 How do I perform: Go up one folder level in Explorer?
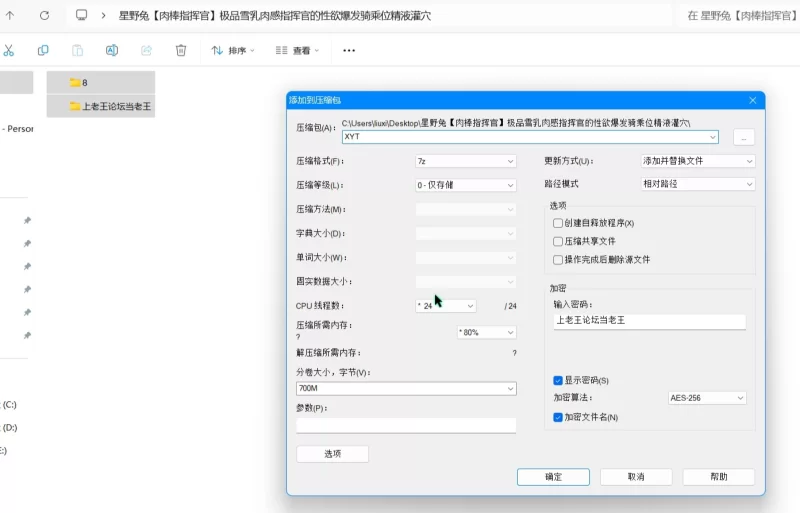tap(10, 15)
